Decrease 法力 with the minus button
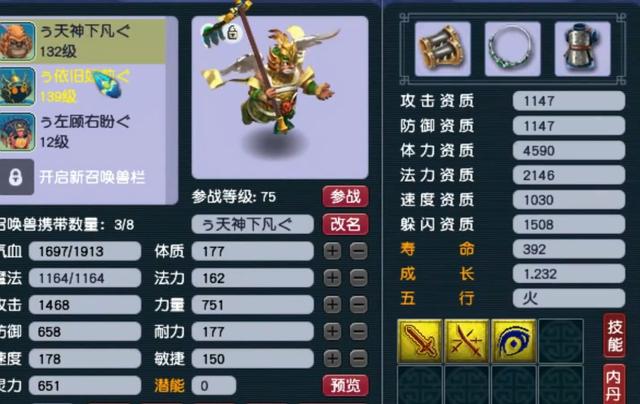 point(358,278)
